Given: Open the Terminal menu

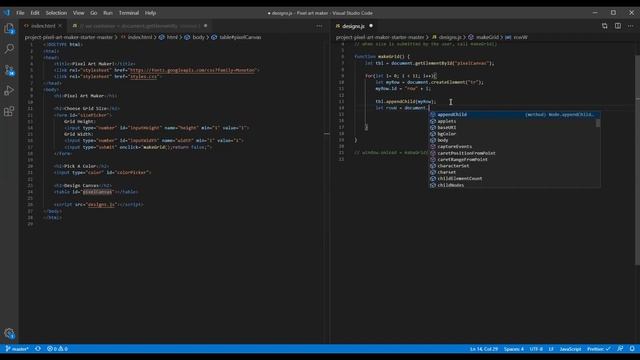Looking at the screenshot, I should [129, 13].
